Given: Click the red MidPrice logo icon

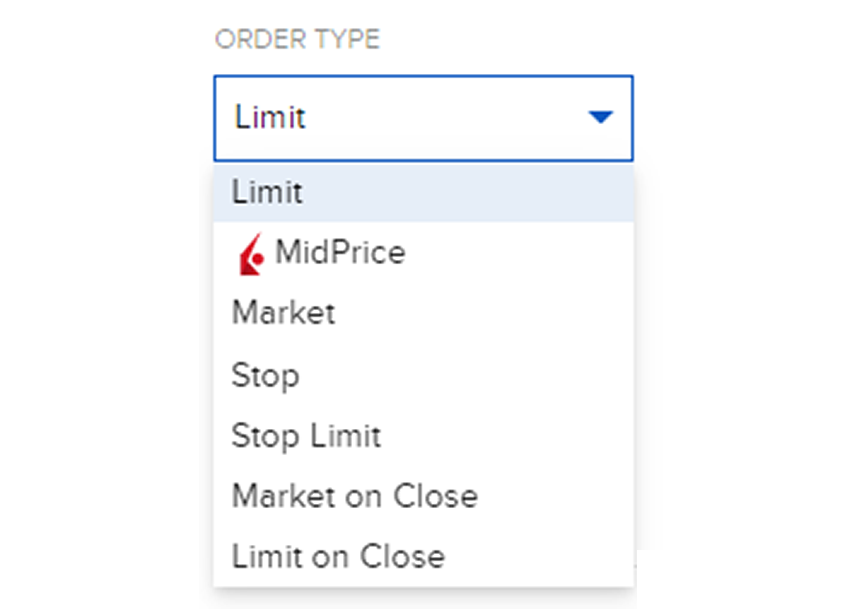Looking at the screenshot, I should click(250, 254).
